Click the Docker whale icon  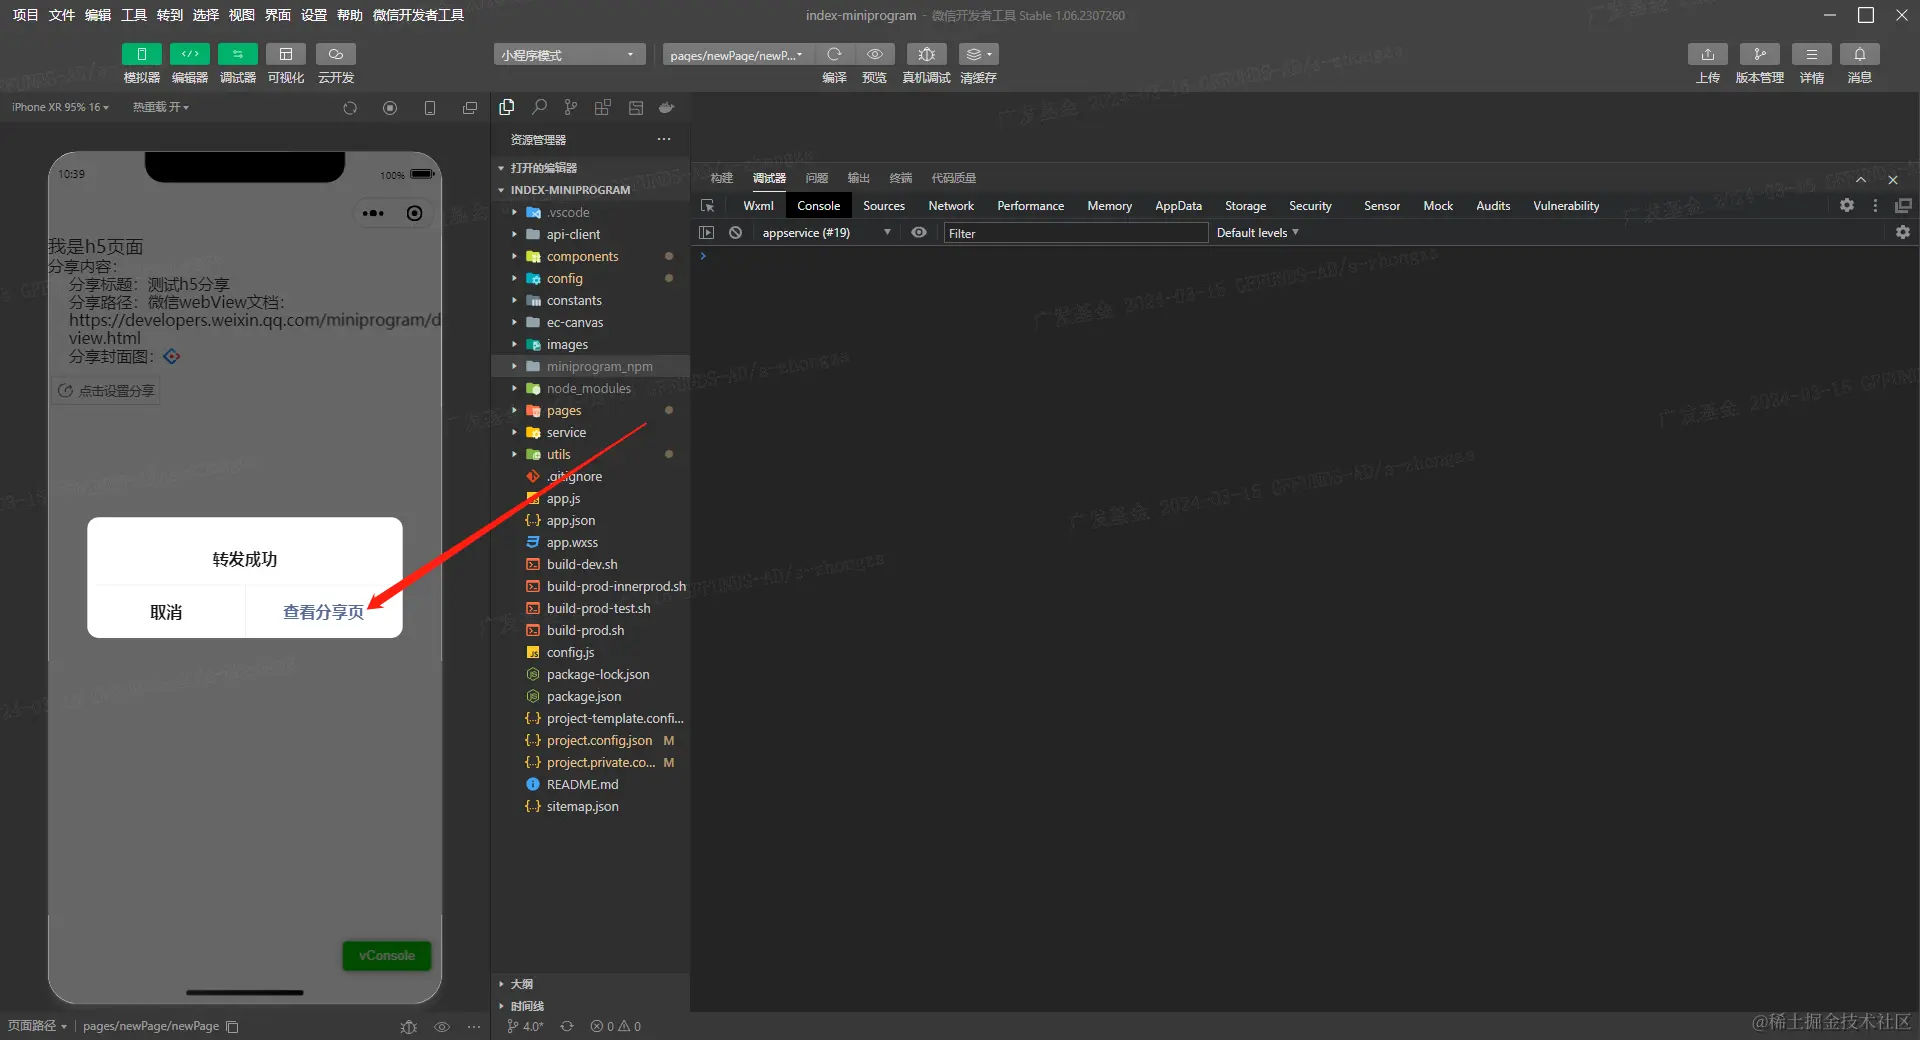(667, 107)
